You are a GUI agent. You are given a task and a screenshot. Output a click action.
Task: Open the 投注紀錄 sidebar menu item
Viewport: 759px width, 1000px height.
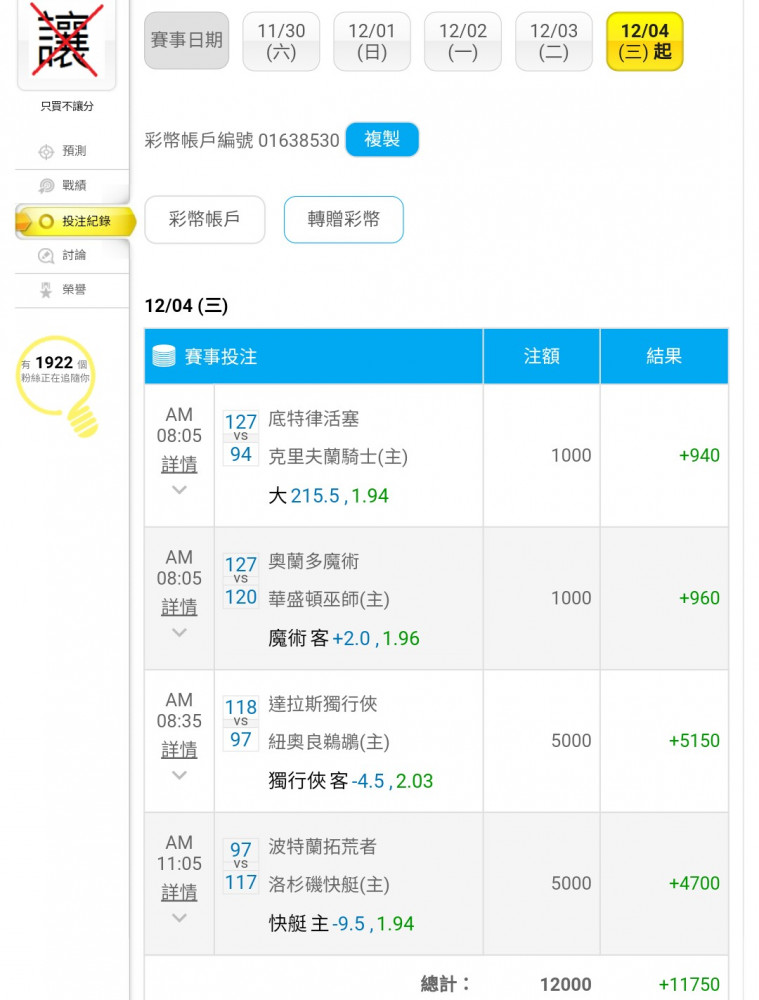[x=75, y=221]
